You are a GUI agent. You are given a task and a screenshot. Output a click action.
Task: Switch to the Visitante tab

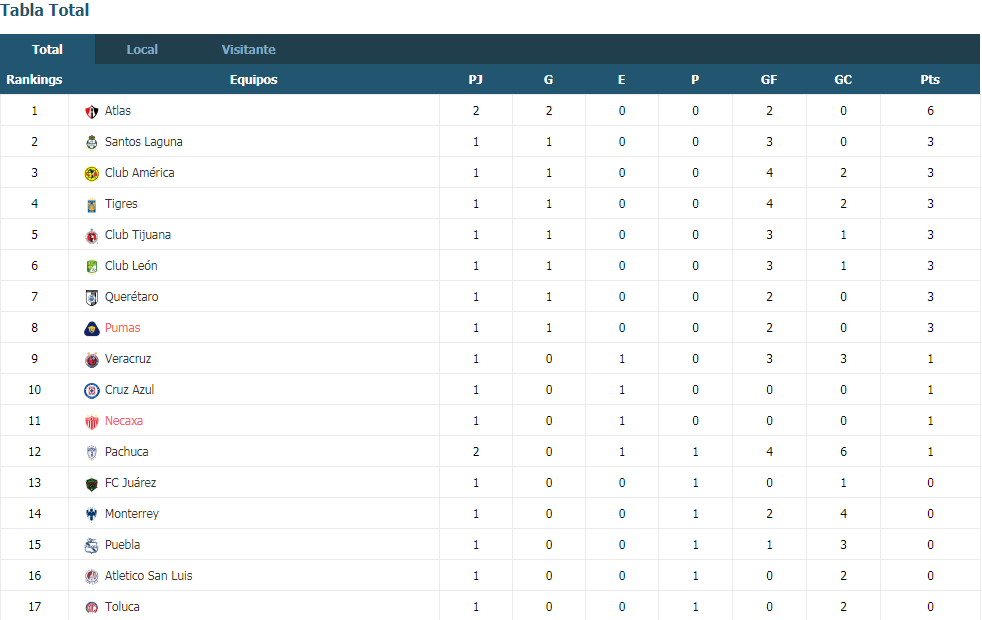point(249,49)
